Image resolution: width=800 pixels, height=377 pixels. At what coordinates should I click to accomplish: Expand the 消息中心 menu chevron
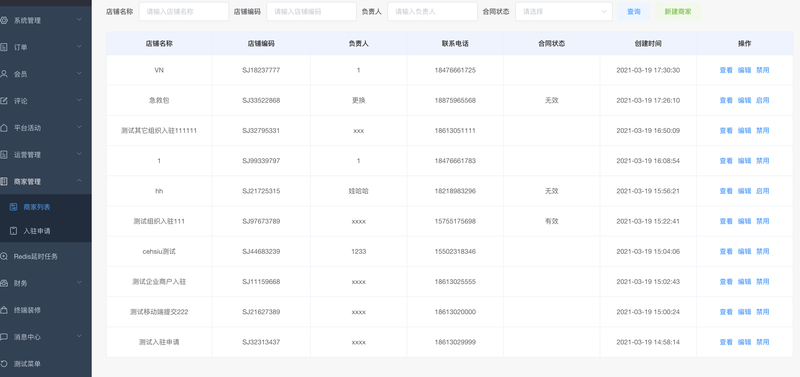(x=79, y=336)
